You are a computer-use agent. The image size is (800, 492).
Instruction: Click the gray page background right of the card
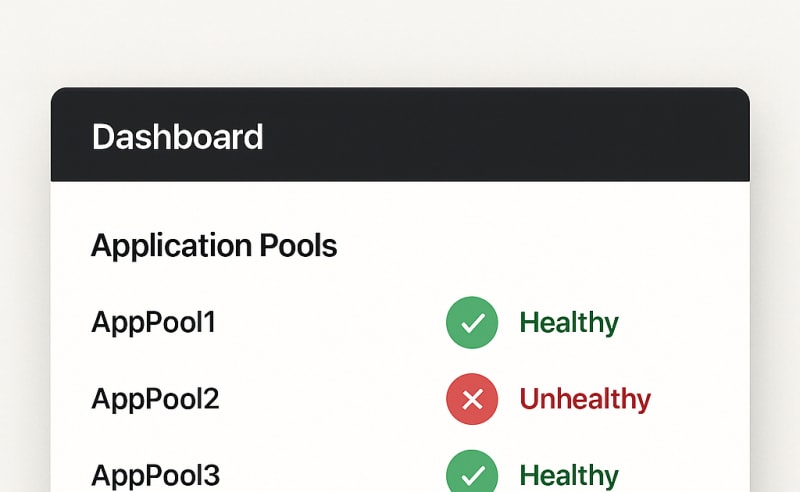775,300
